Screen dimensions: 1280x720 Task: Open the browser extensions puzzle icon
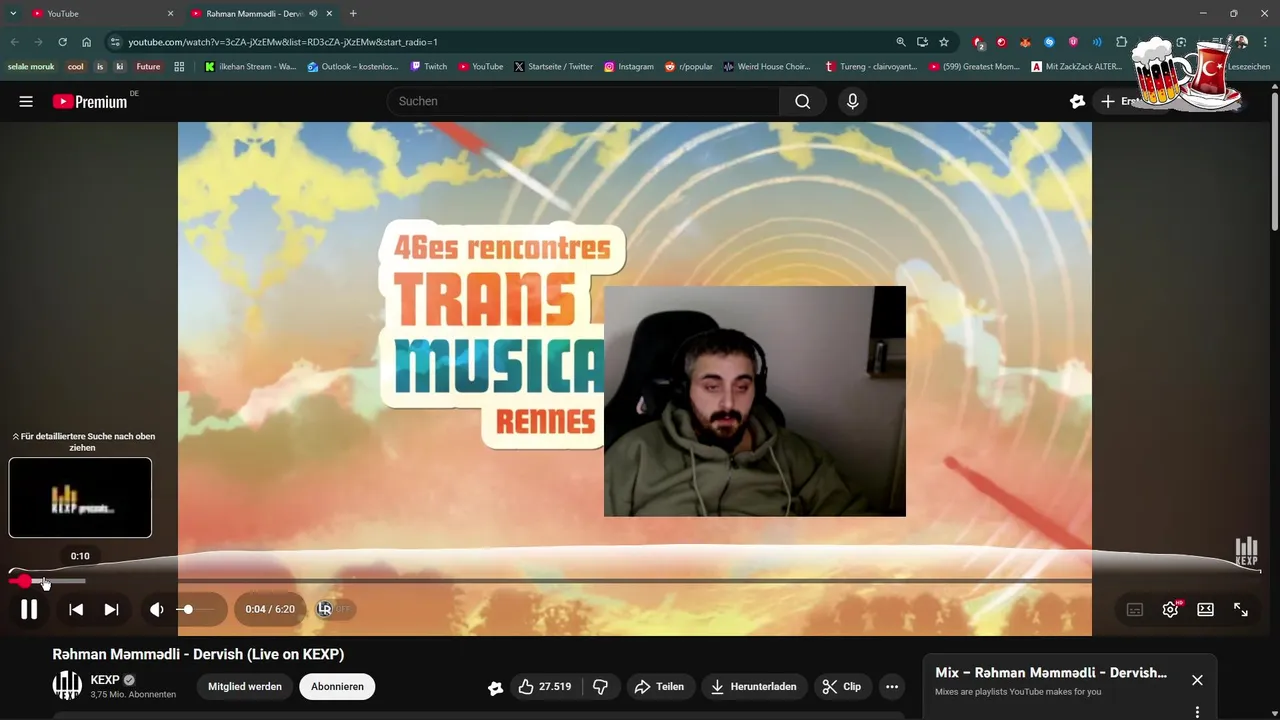(x=1121, y=42)
